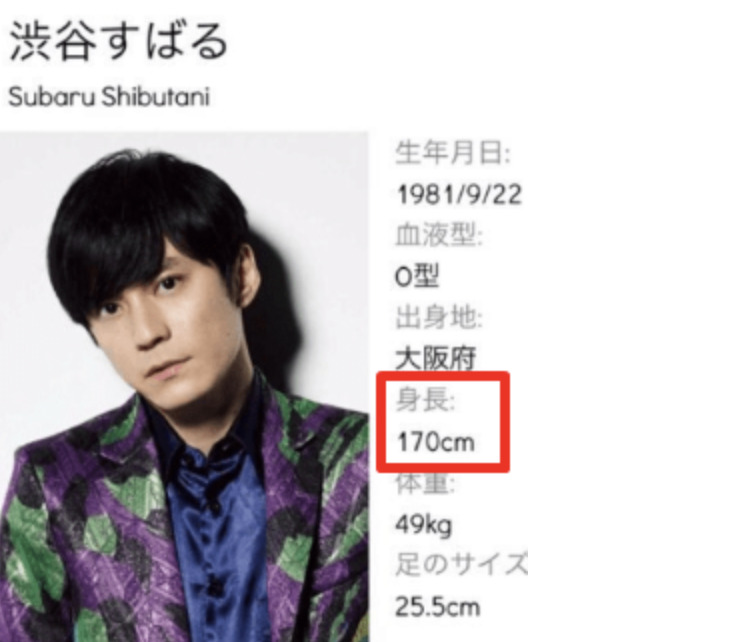Select the birthdate 1981/9/22

459,194
